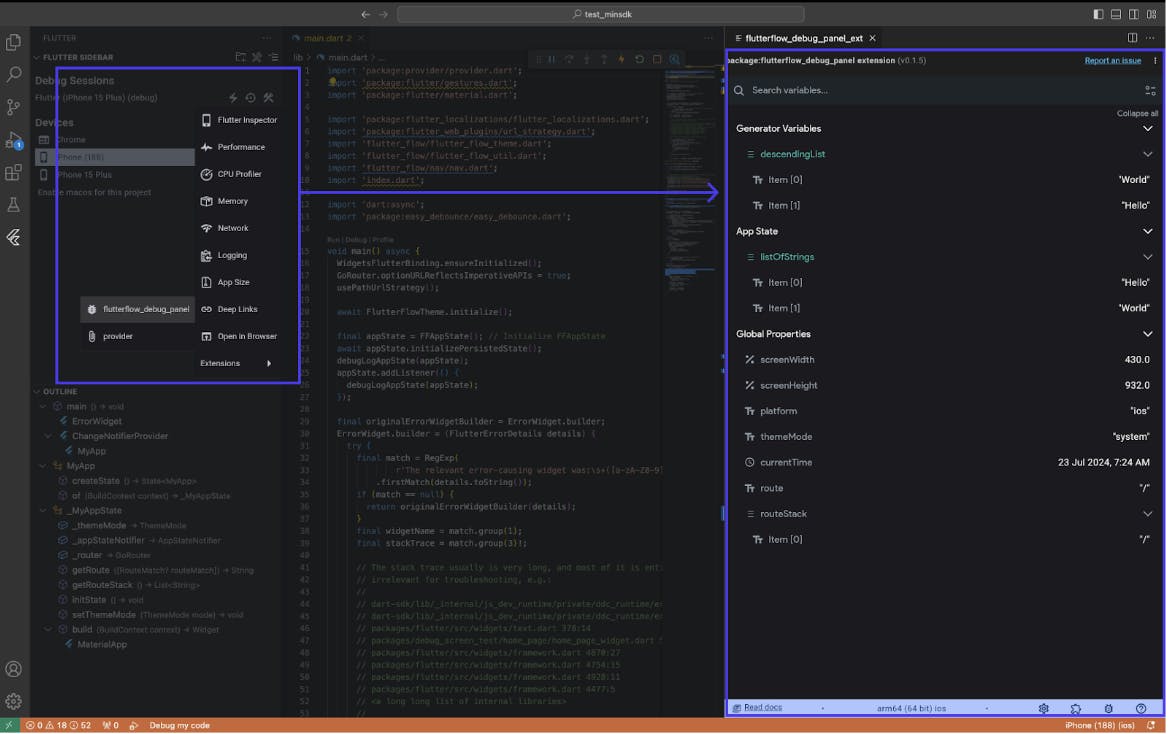The image size is (1170, 734).
Task: Select Flutter Inspector from the menu
Action: pyautogui.click(x=246, y=120)
